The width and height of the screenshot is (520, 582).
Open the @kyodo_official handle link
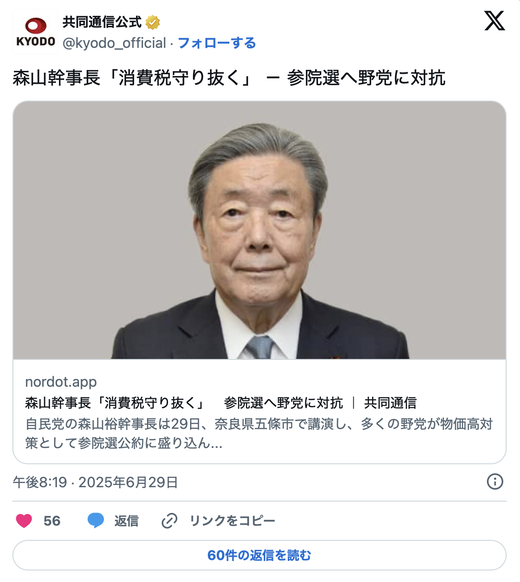(x=114, y=43)
